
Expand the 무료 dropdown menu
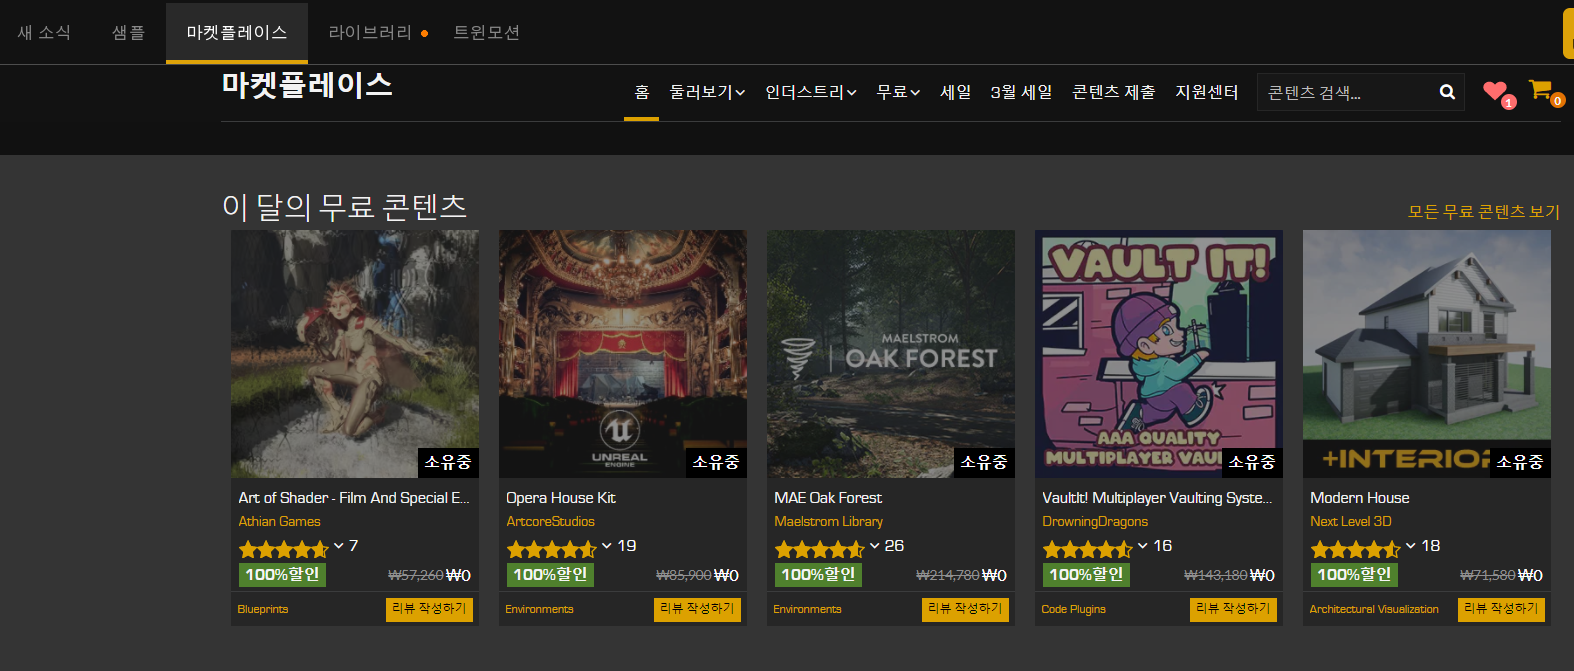click(x=898, y=92)
